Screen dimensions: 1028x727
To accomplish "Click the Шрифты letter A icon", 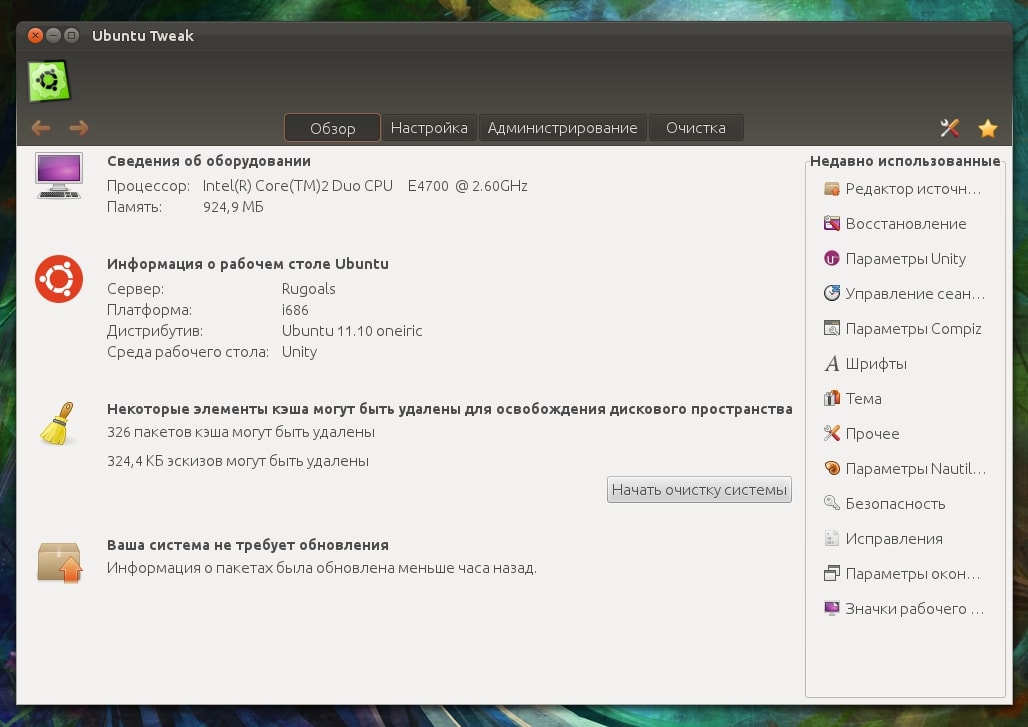I will [831, 363].
